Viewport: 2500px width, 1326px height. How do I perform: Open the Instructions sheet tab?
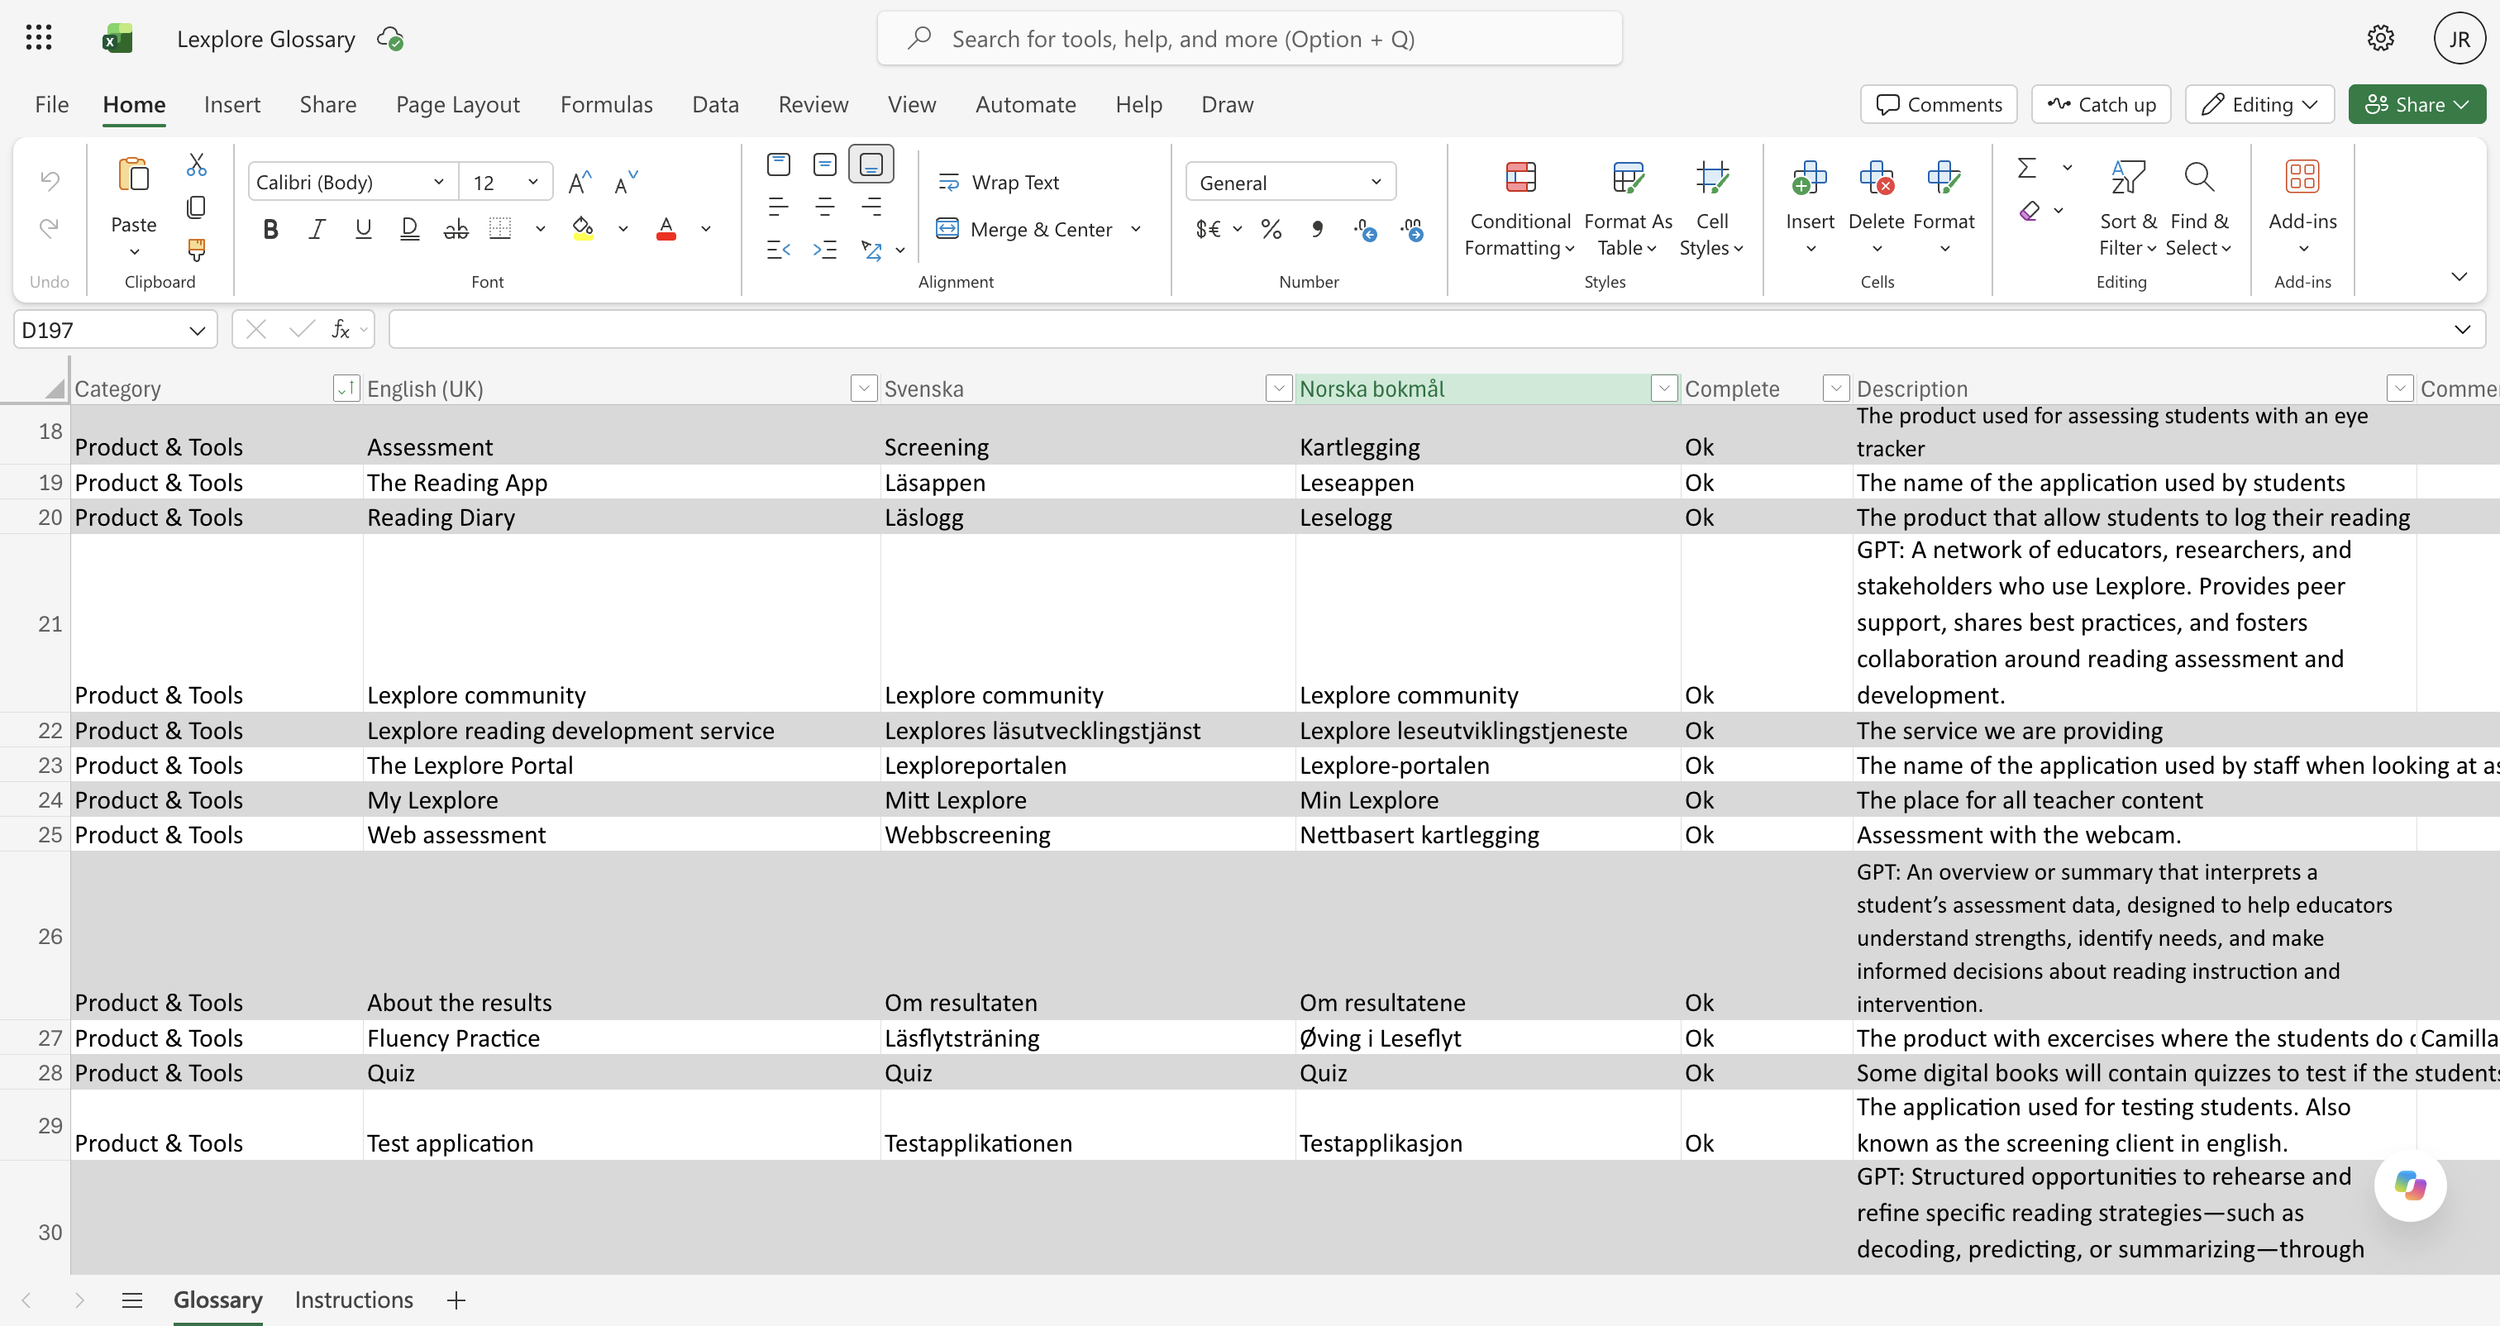click(354, 1299)
